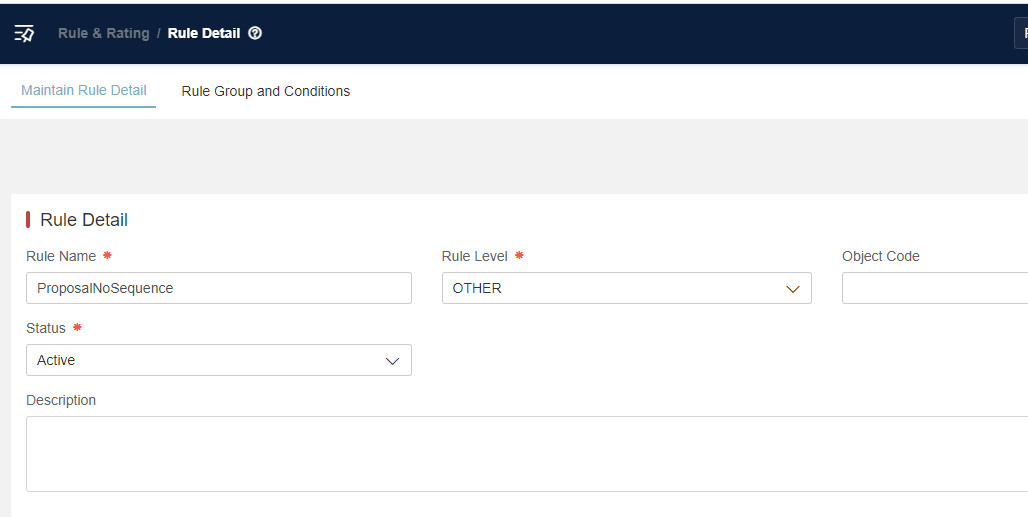Click the Rule Name field label
Image resolution: width=1028 pixels, height=517 pixels.
point(61,256)
